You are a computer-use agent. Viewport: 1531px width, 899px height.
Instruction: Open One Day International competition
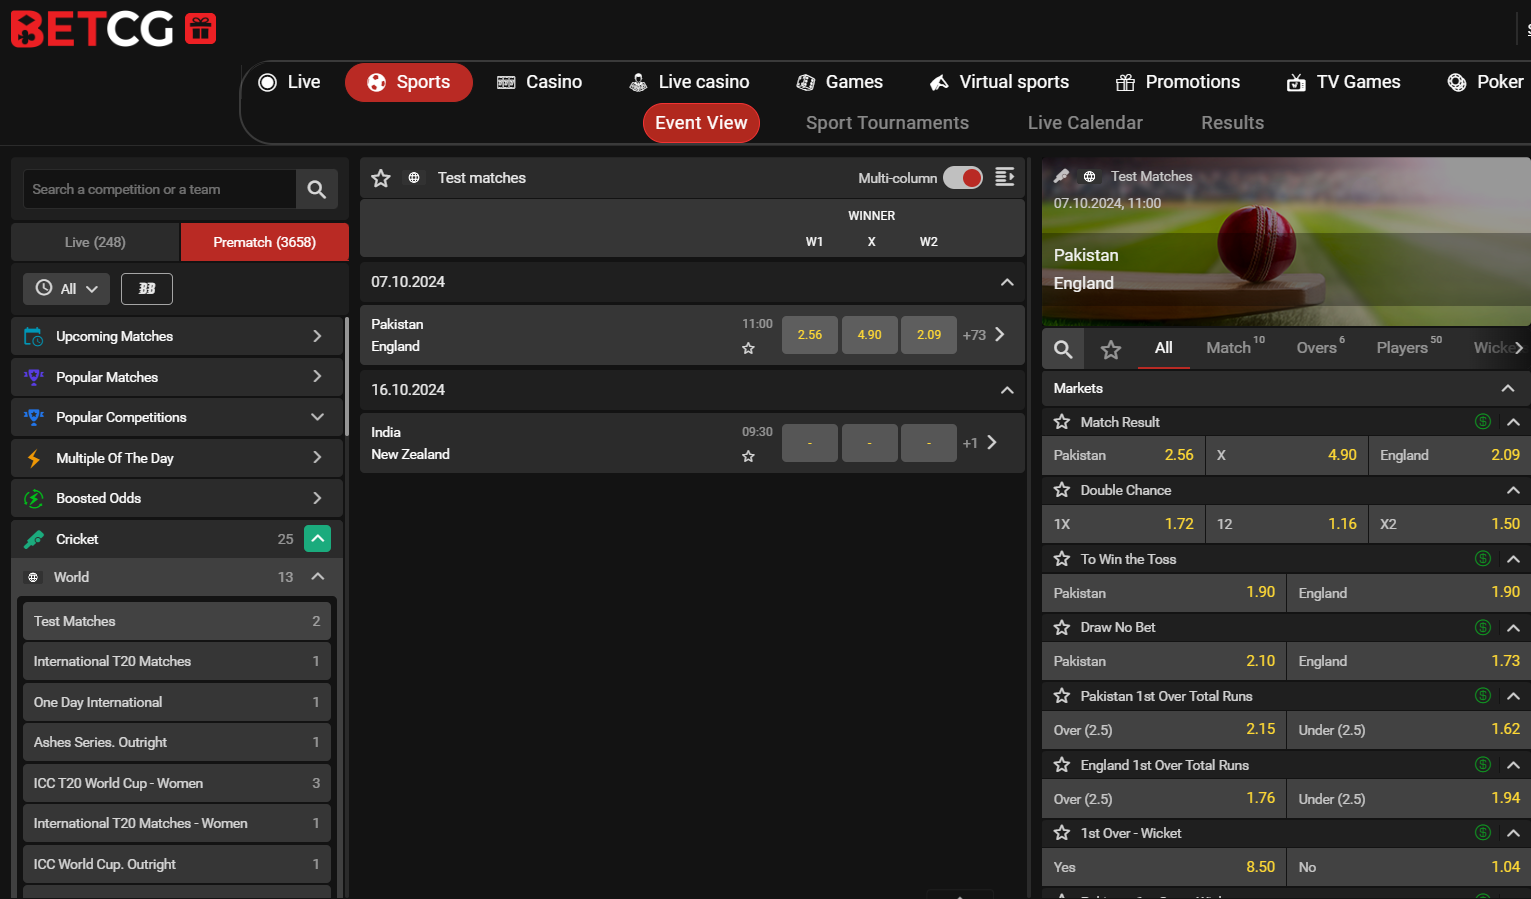pos(177,702)
